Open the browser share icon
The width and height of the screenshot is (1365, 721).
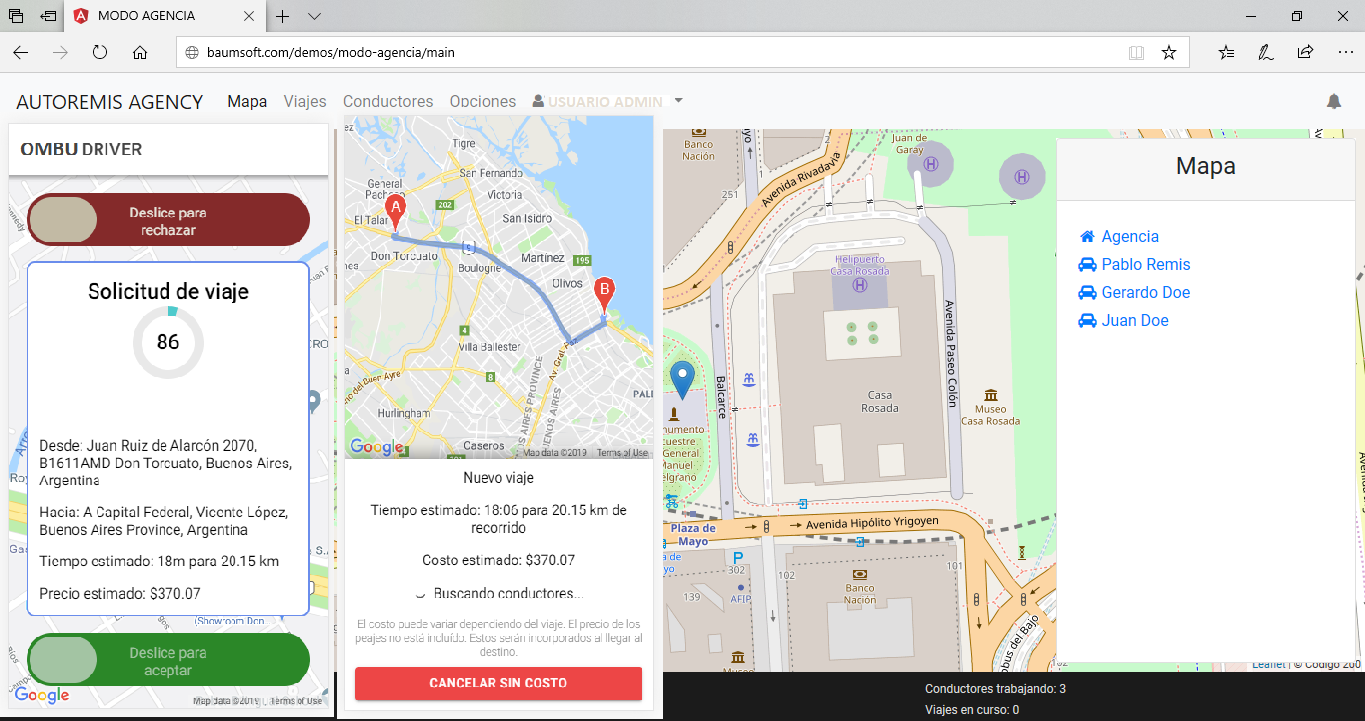[1305, 52]
